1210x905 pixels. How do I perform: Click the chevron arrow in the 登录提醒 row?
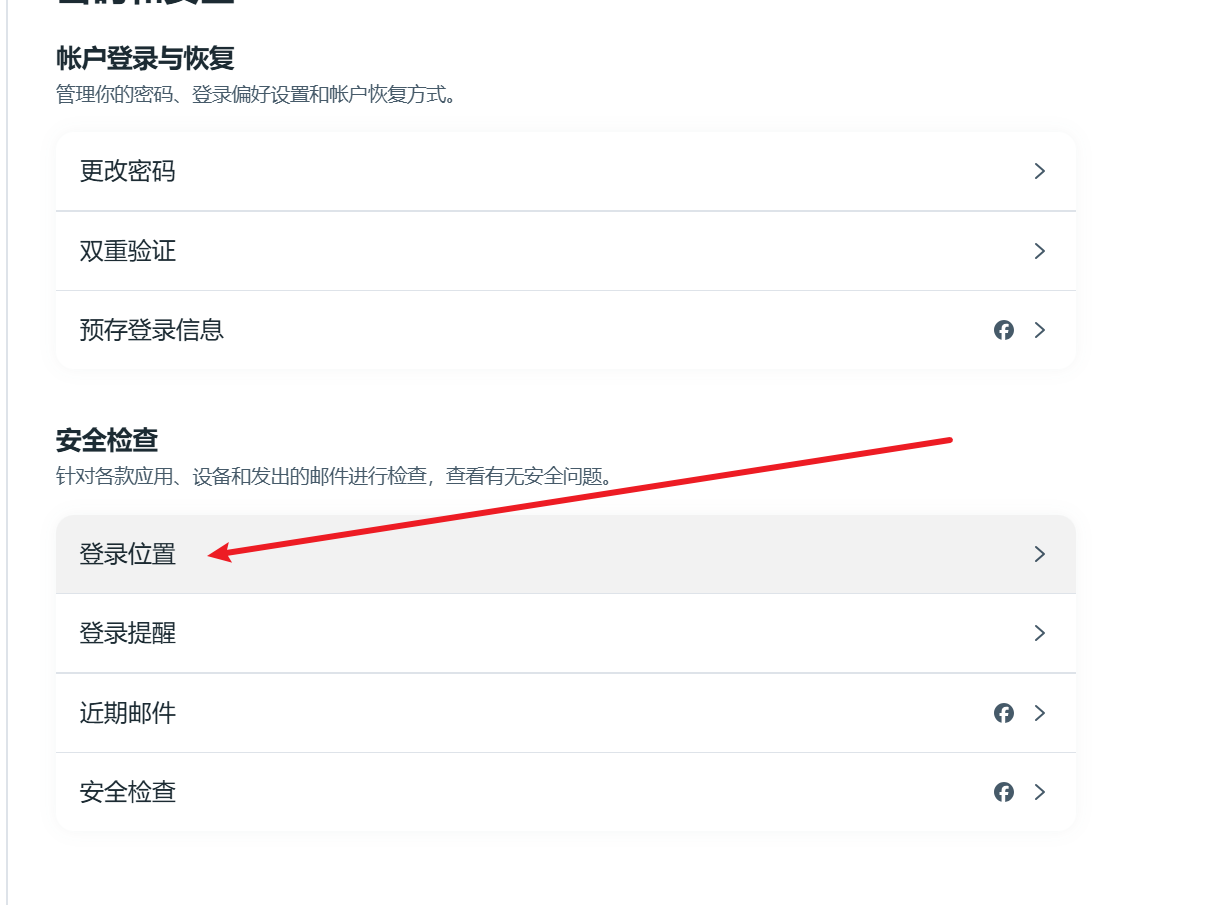[x=1040, y=633]
